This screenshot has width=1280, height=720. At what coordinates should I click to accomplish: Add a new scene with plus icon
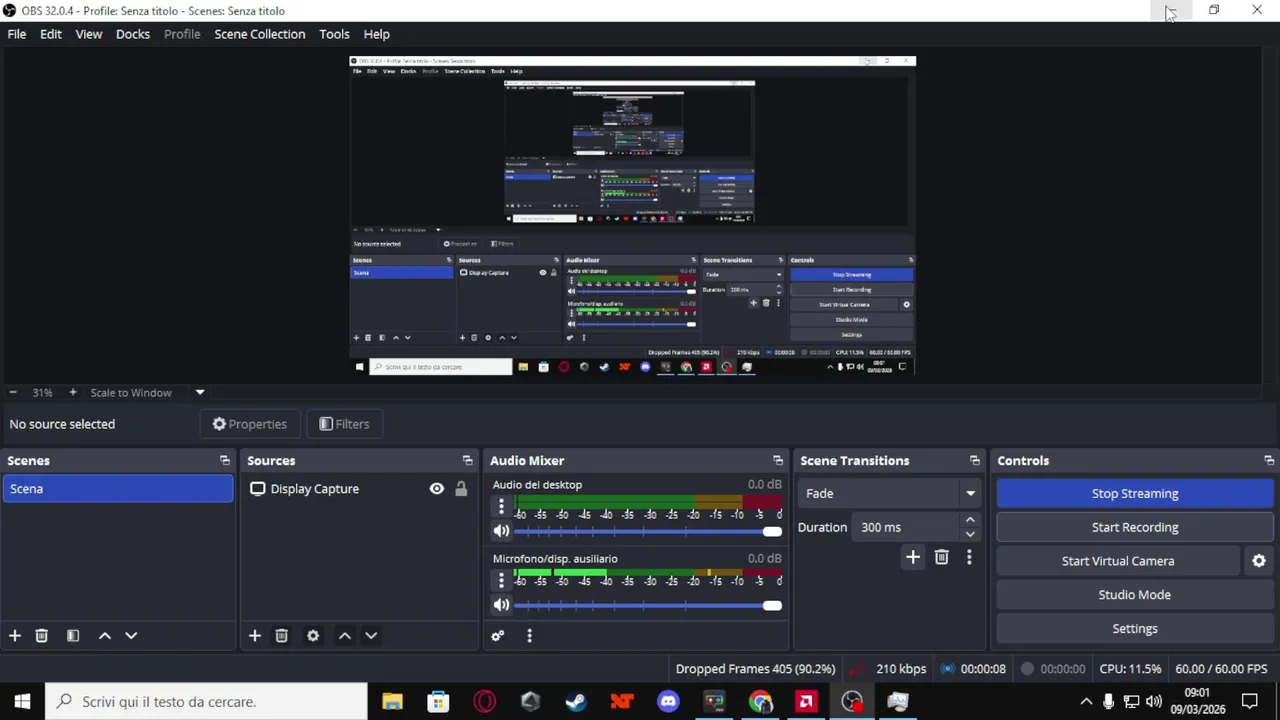(x=15, y=635)
